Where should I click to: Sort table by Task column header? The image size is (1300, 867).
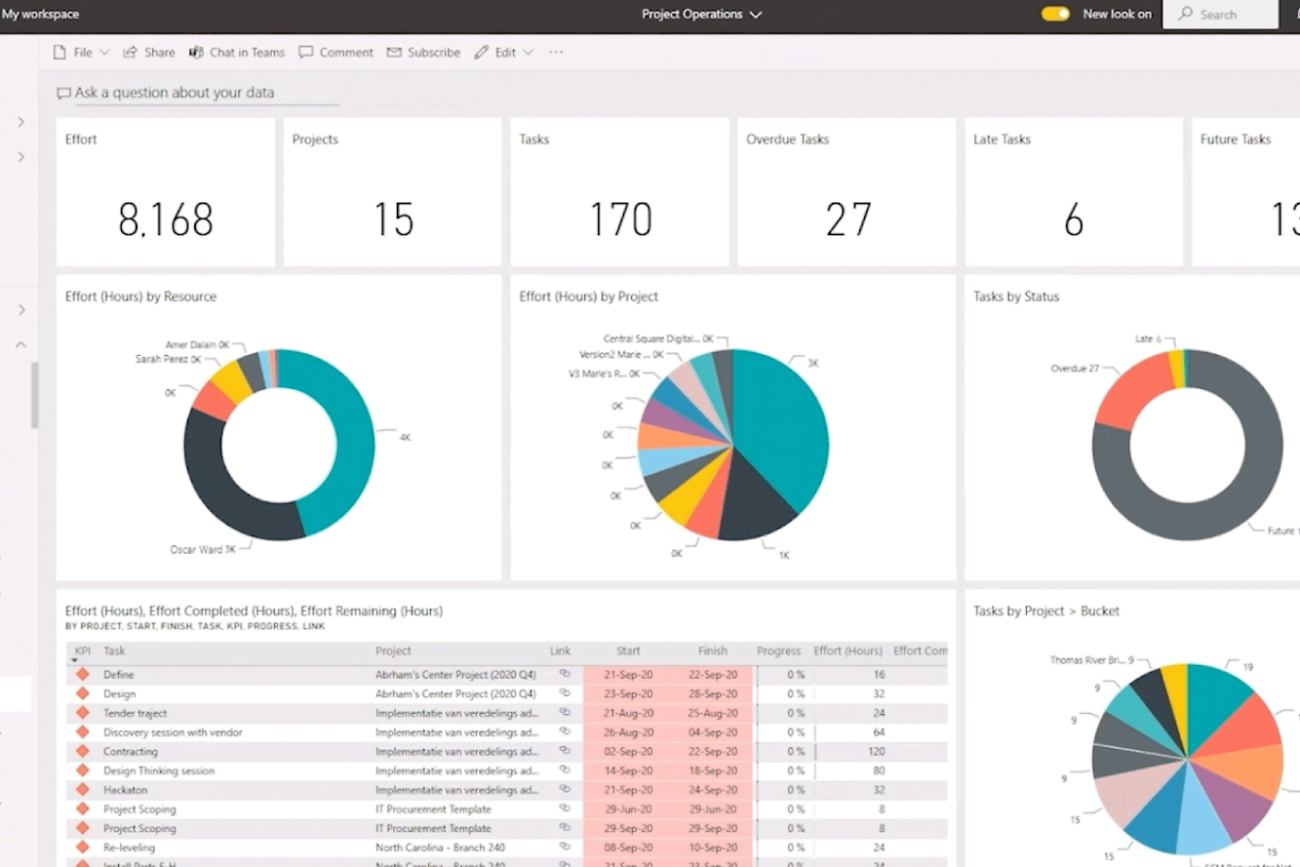(114, 651)
